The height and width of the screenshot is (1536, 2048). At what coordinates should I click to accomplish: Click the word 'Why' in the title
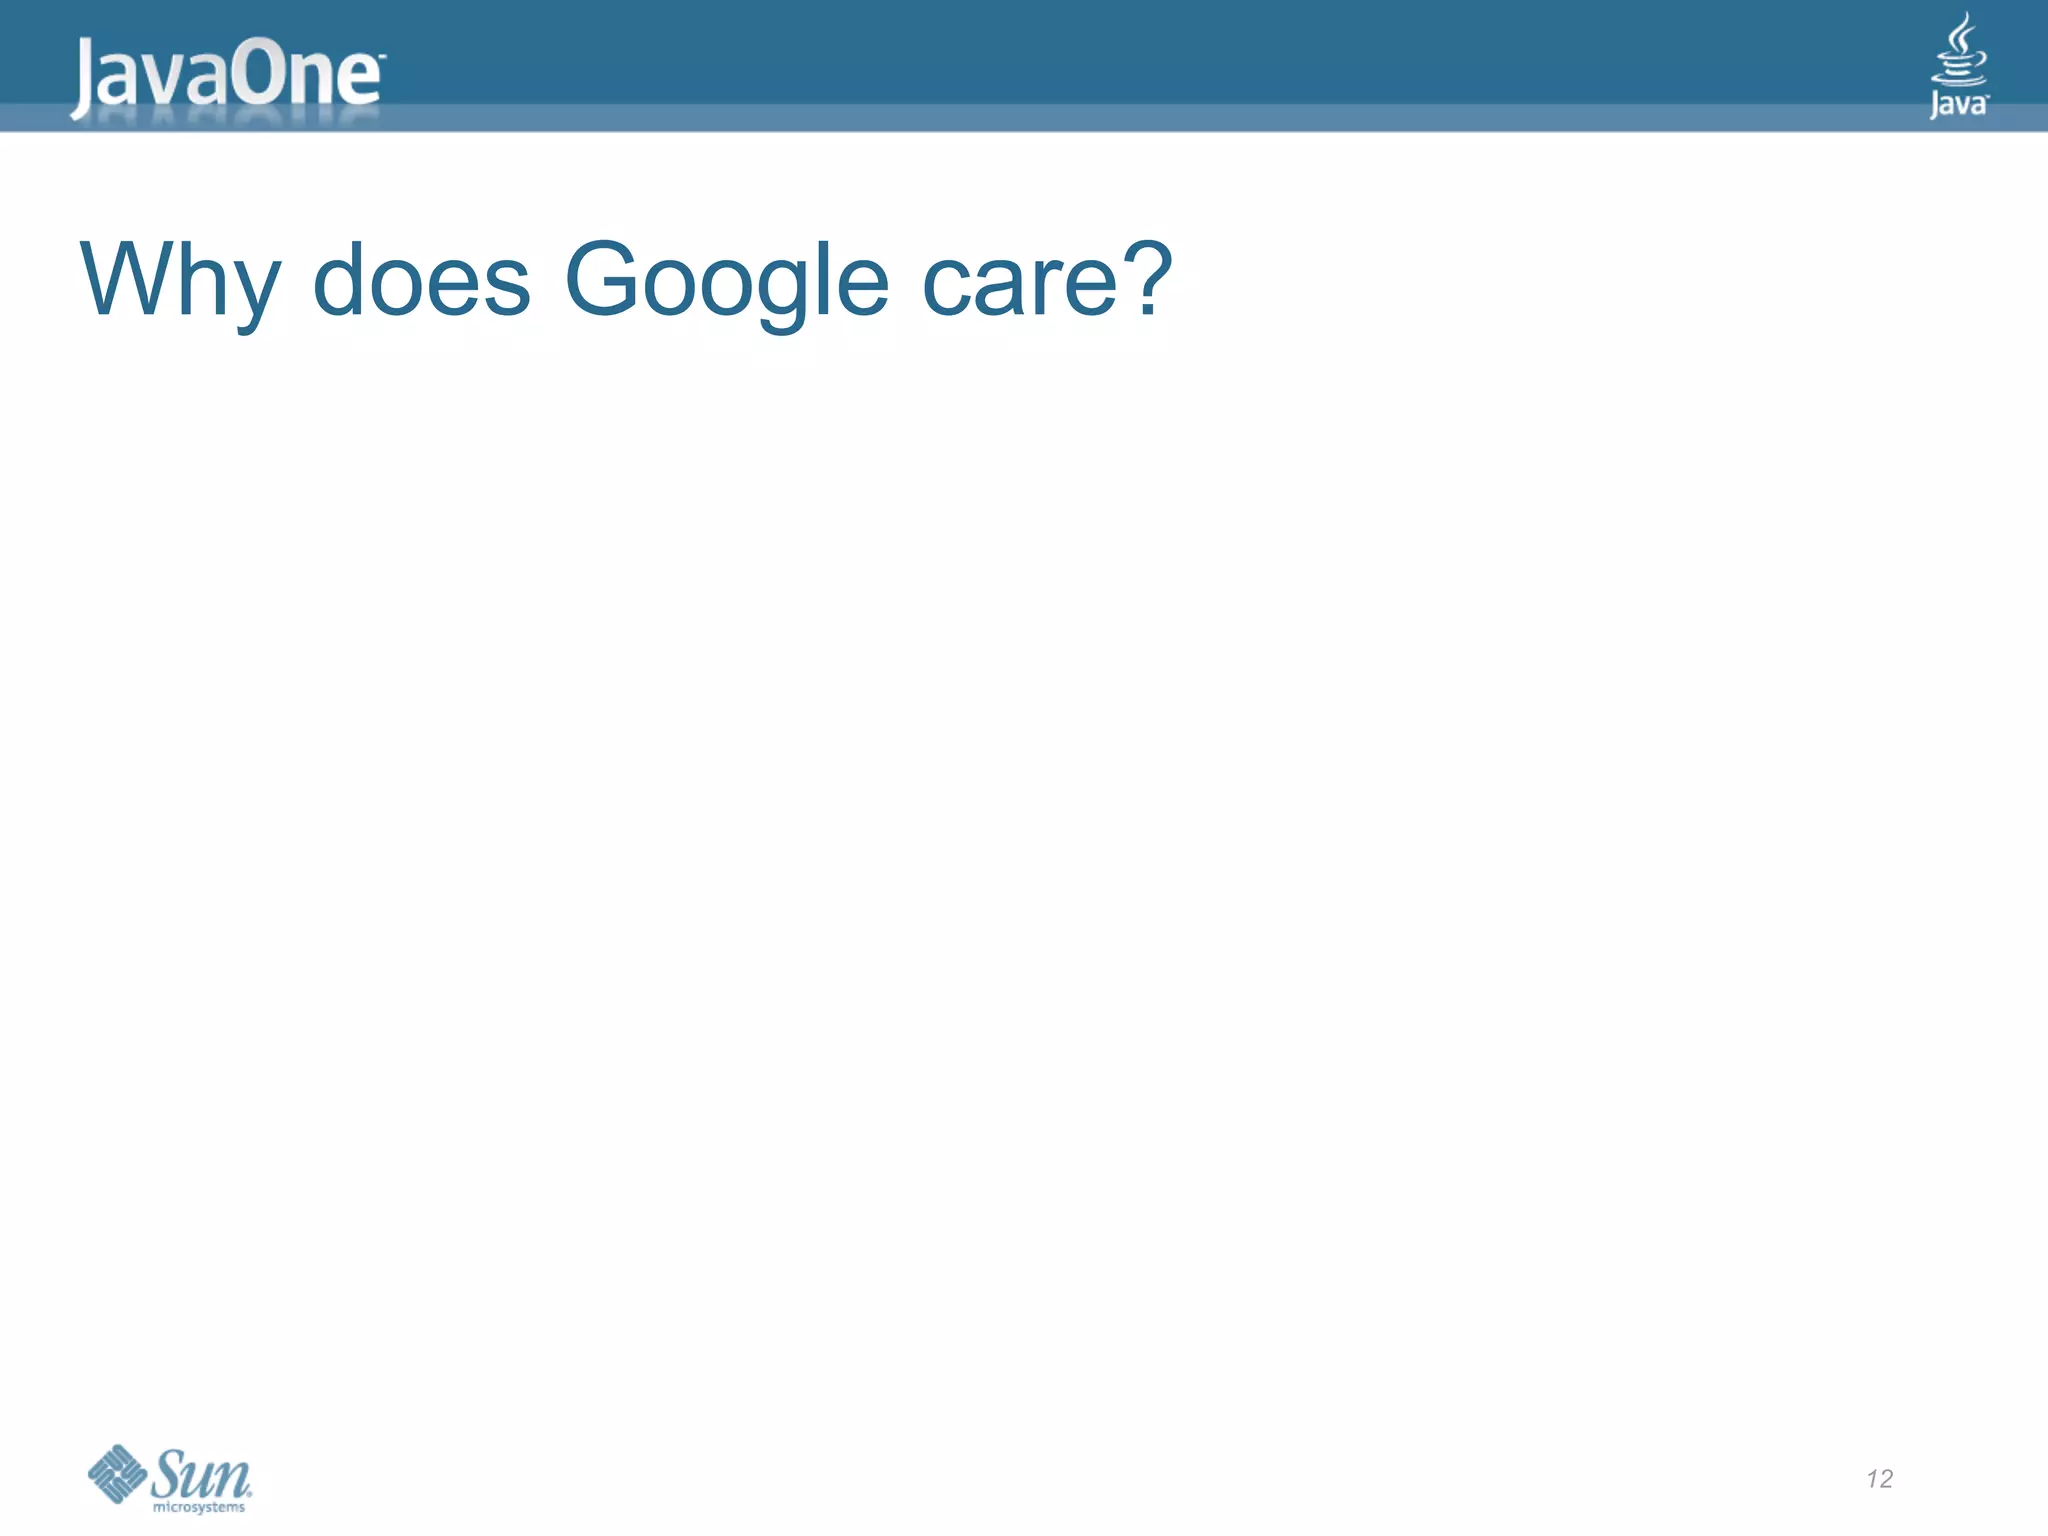tap(180, 280)
